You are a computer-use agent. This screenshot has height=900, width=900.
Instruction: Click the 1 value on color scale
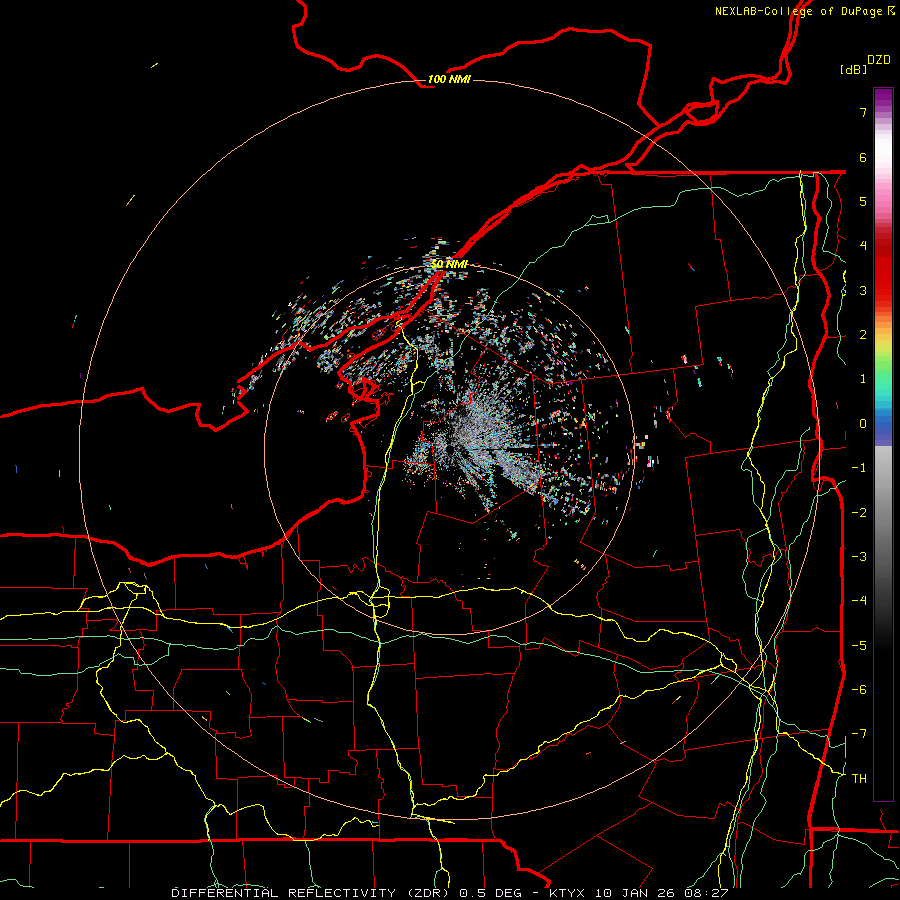863,379
